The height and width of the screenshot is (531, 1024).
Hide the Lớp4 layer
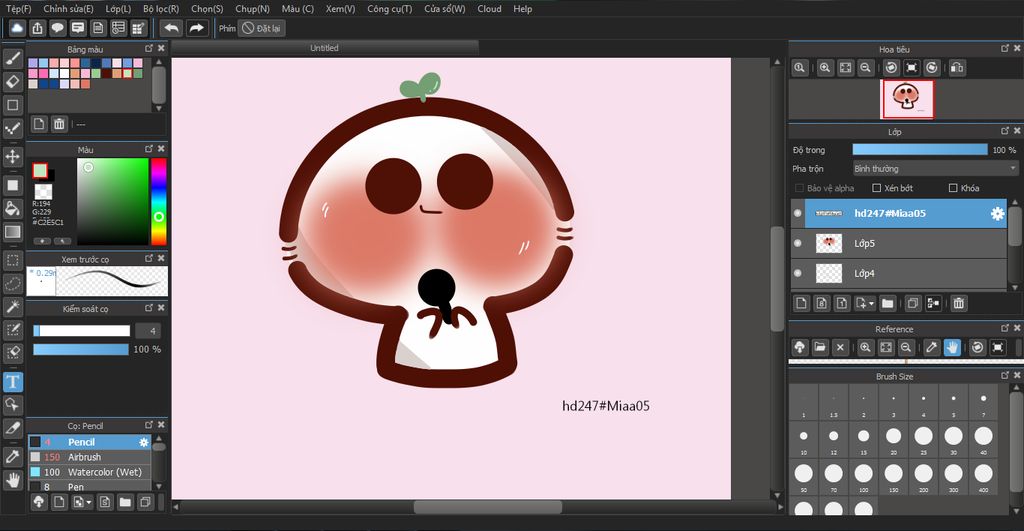pos(797,273)
